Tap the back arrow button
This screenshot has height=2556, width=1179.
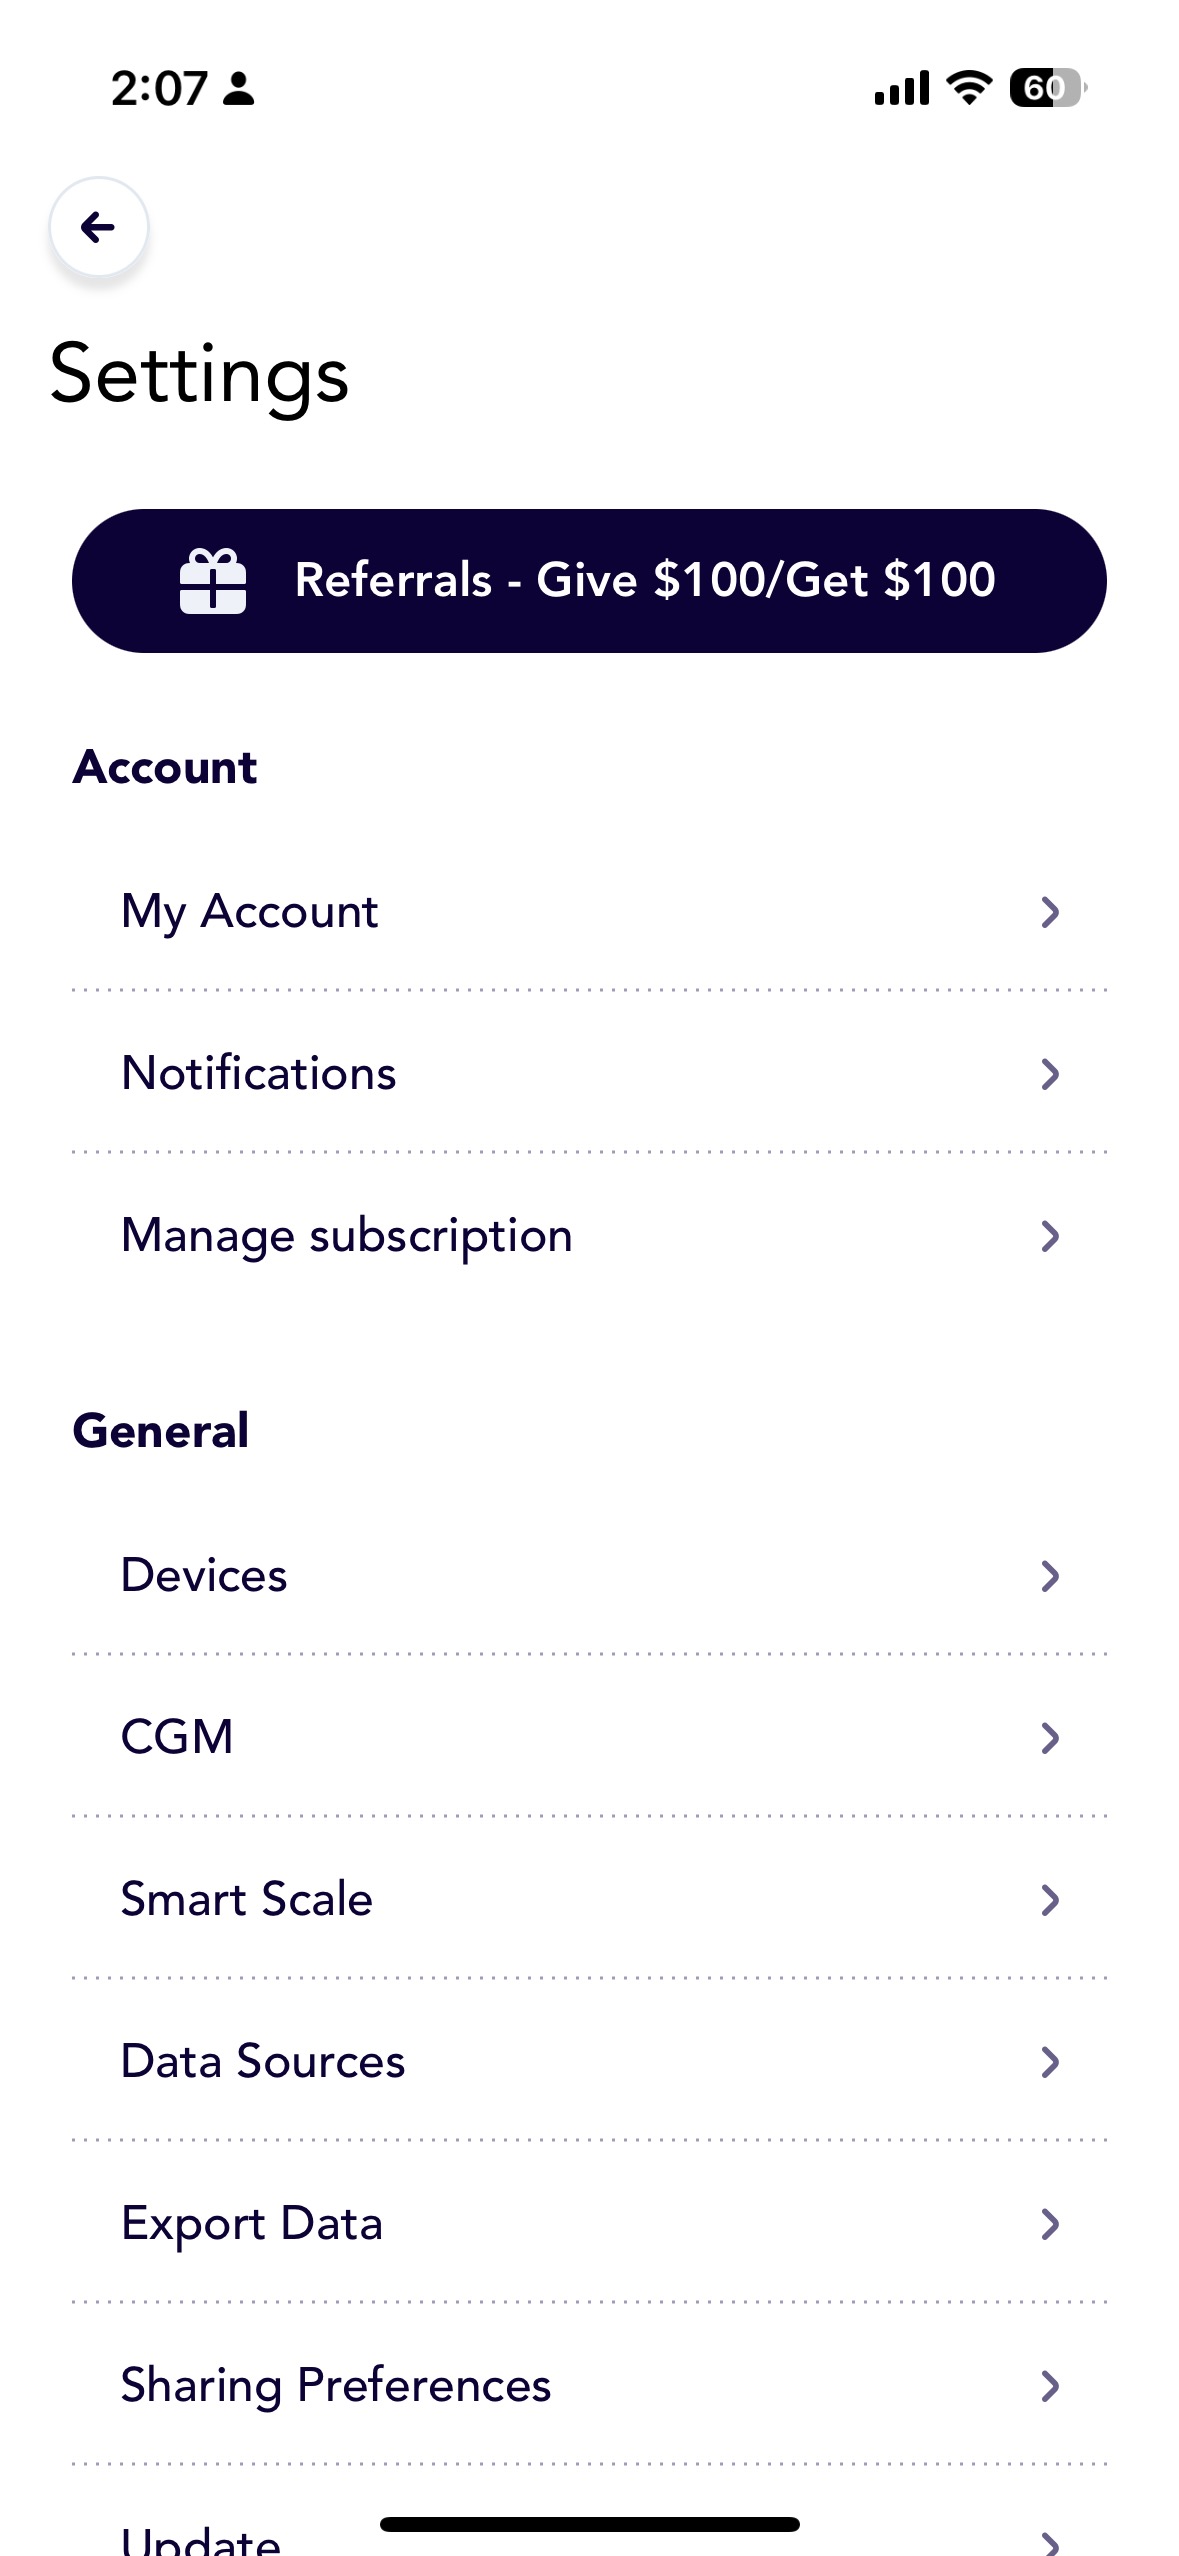tap(99, 227)
